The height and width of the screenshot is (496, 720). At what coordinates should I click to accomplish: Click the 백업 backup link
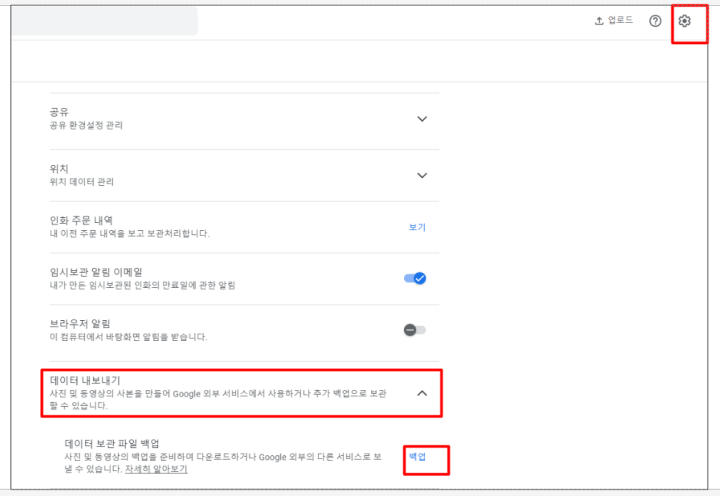pyautogui.click(x=417, y=457)
